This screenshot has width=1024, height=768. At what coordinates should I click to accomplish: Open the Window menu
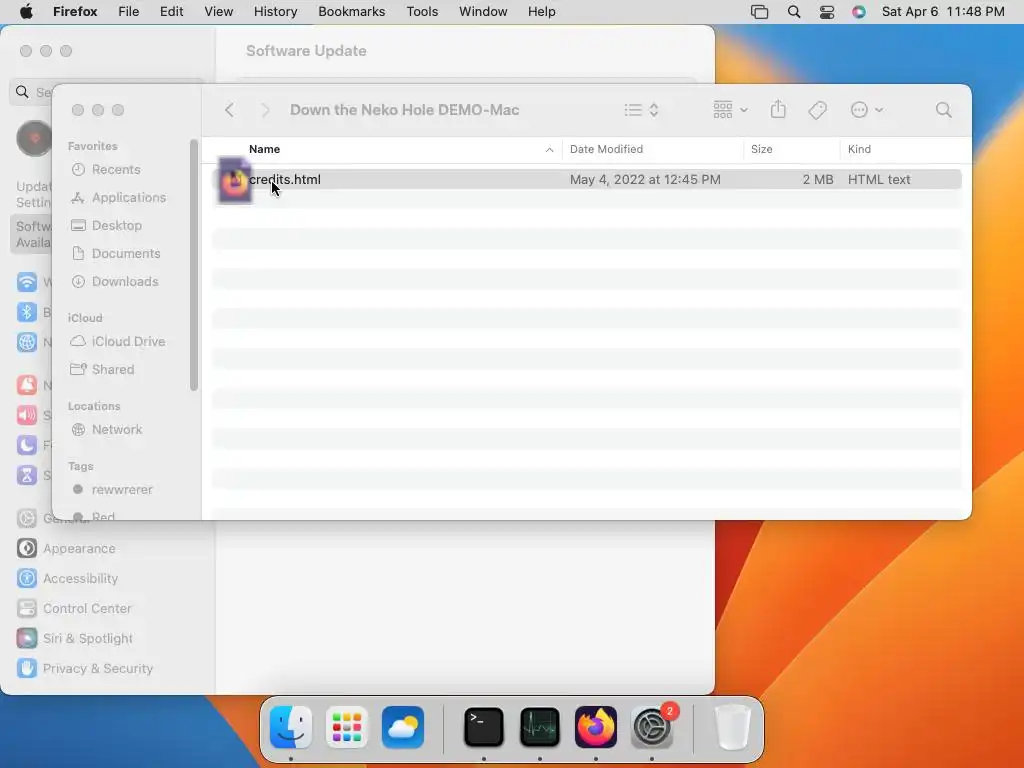point(483,12)
